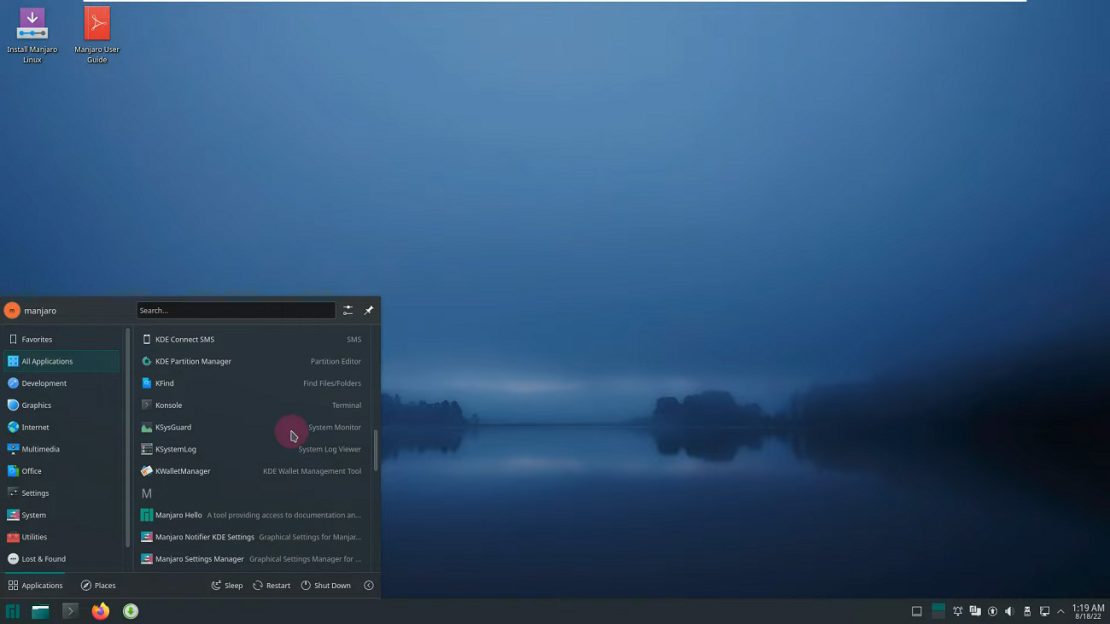Image resolution: width=1110 pixels, height=624 pixels.
Task: Open the Dolphin file manager taskbar icon
Action: pyautogui.click(x=40, y=610)
